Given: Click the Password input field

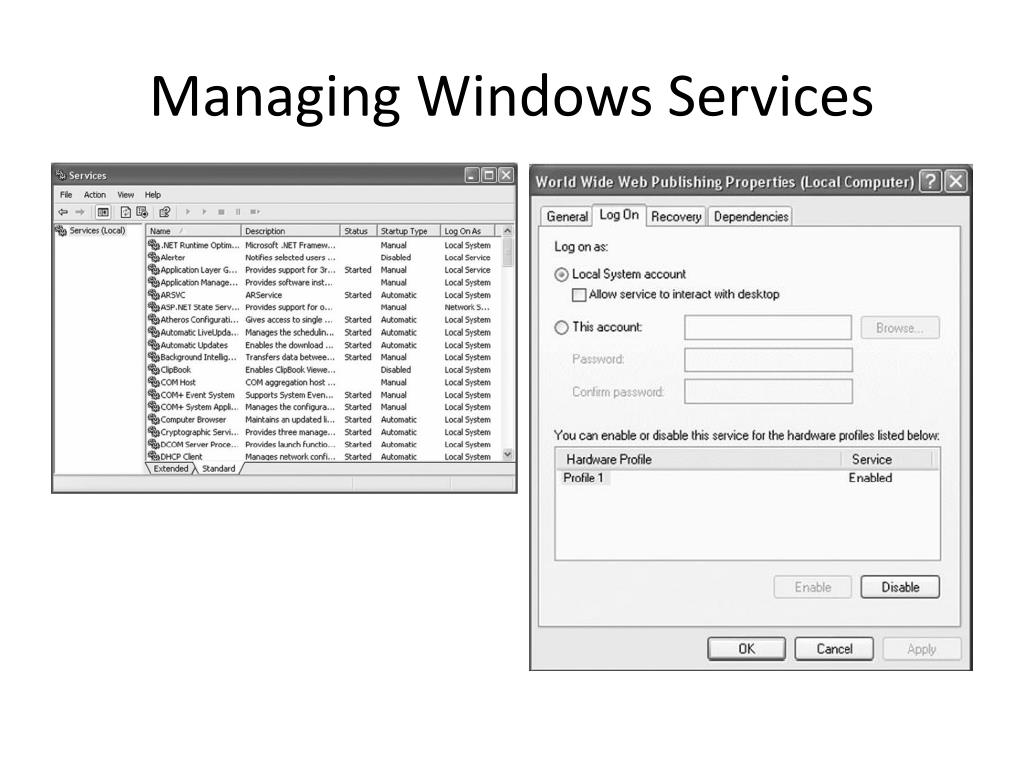Looking at the screenshot, I should pos(768,360).
